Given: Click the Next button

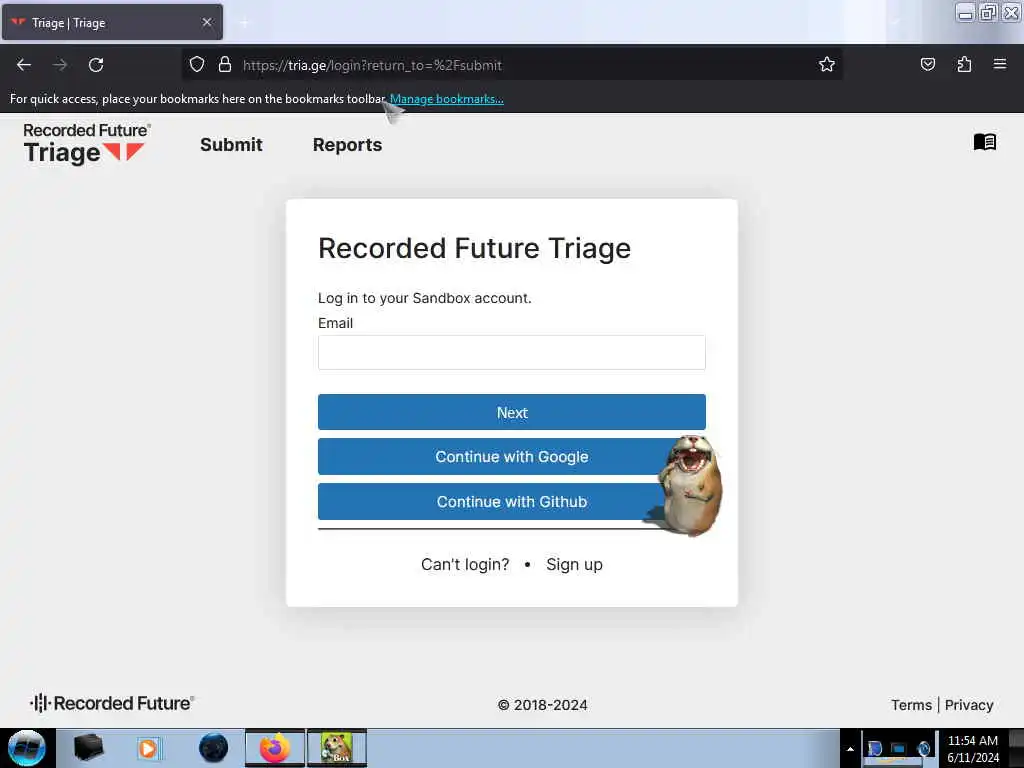Looking at the screenshot, I should (511, 412).
